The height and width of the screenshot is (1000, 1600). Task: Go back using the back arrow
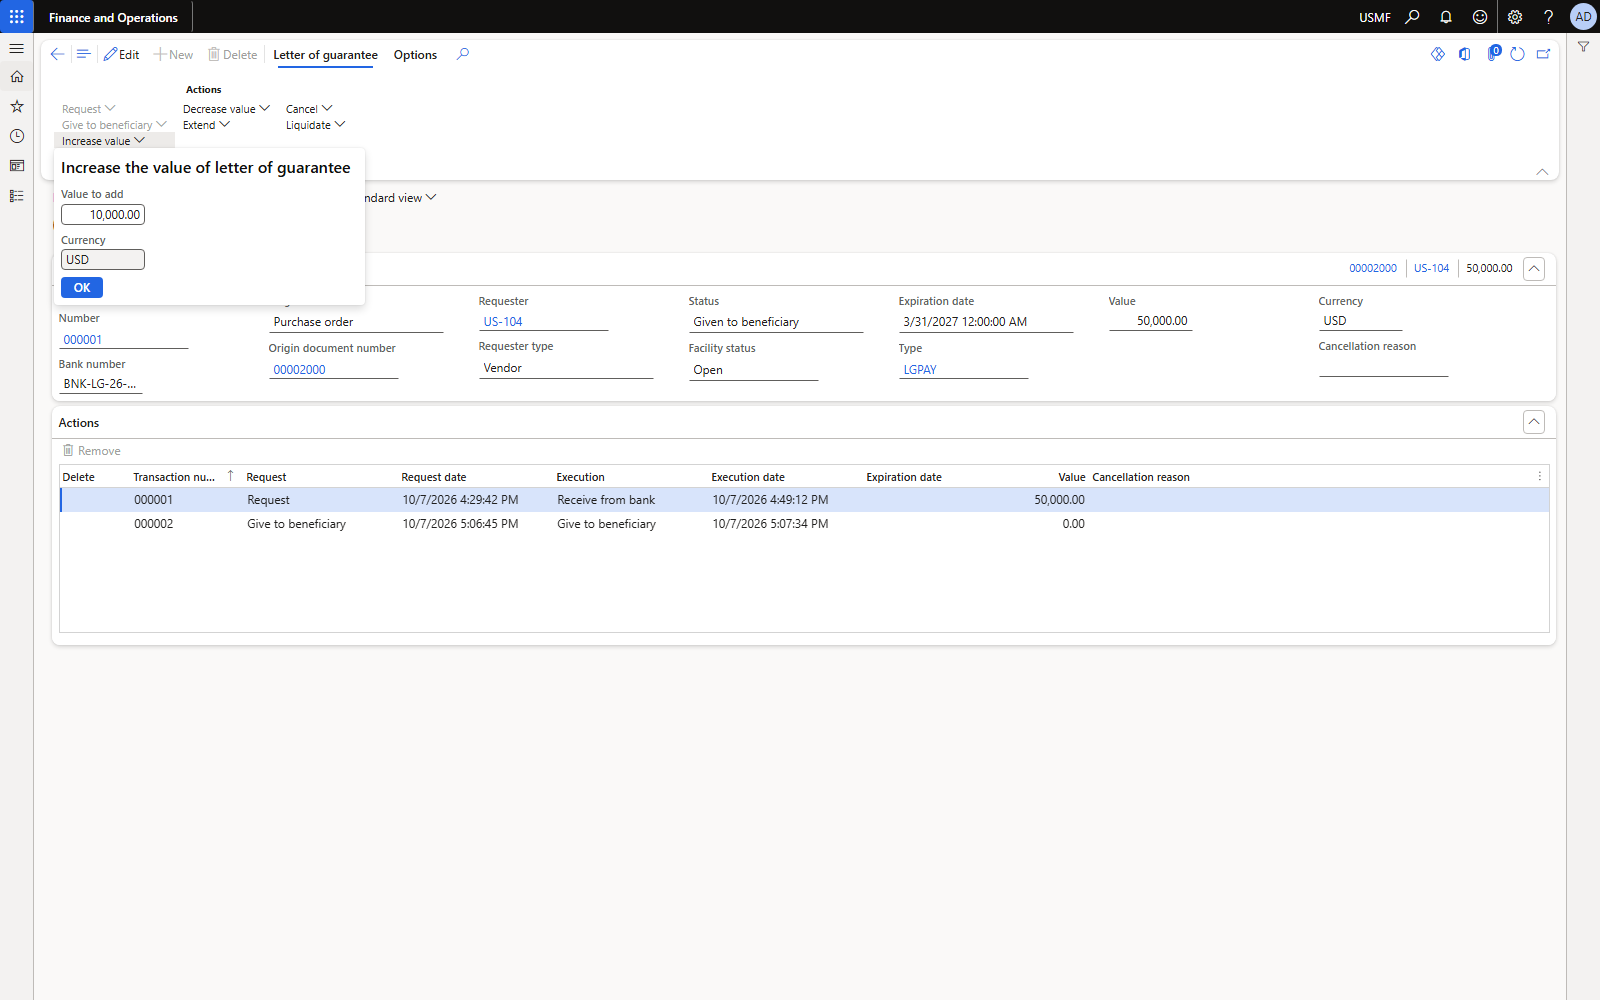click(57, 54)
